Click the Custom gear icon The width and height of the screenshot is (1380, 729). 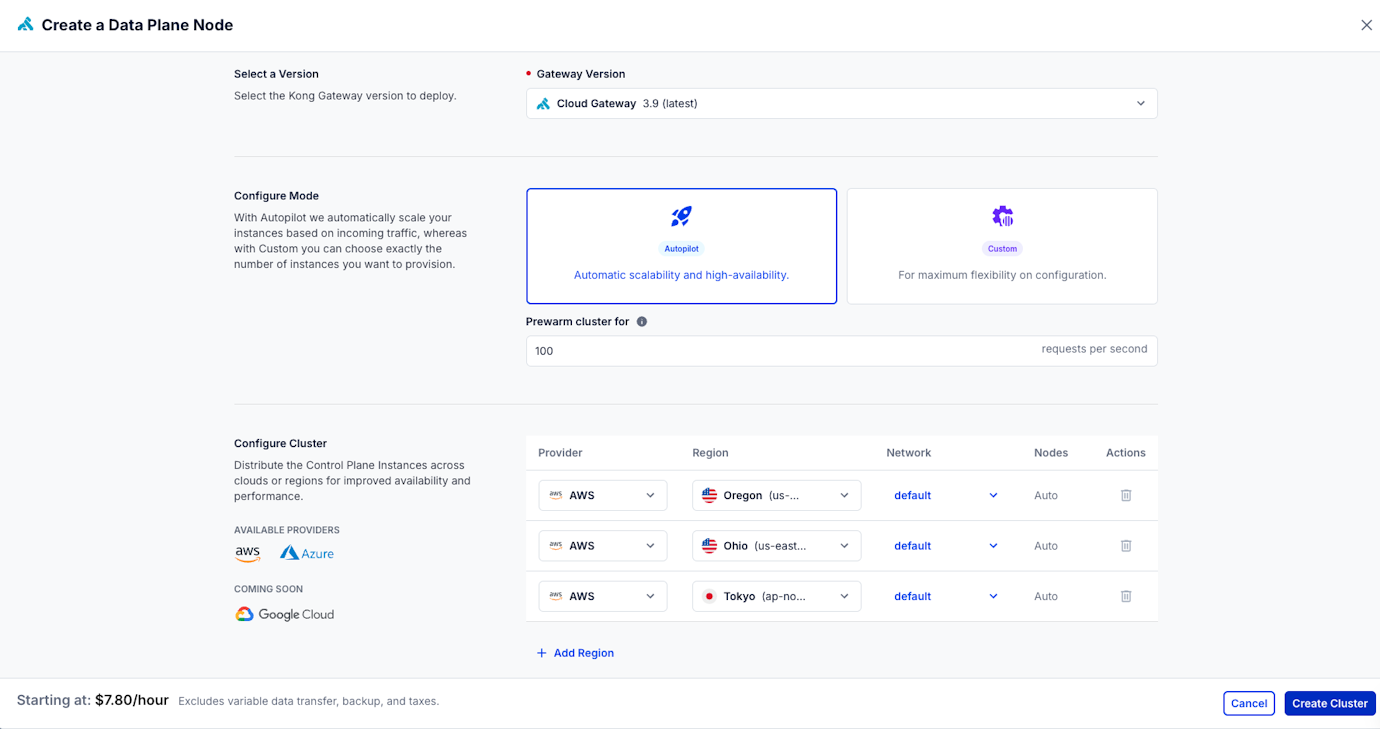coord(1002,216)
